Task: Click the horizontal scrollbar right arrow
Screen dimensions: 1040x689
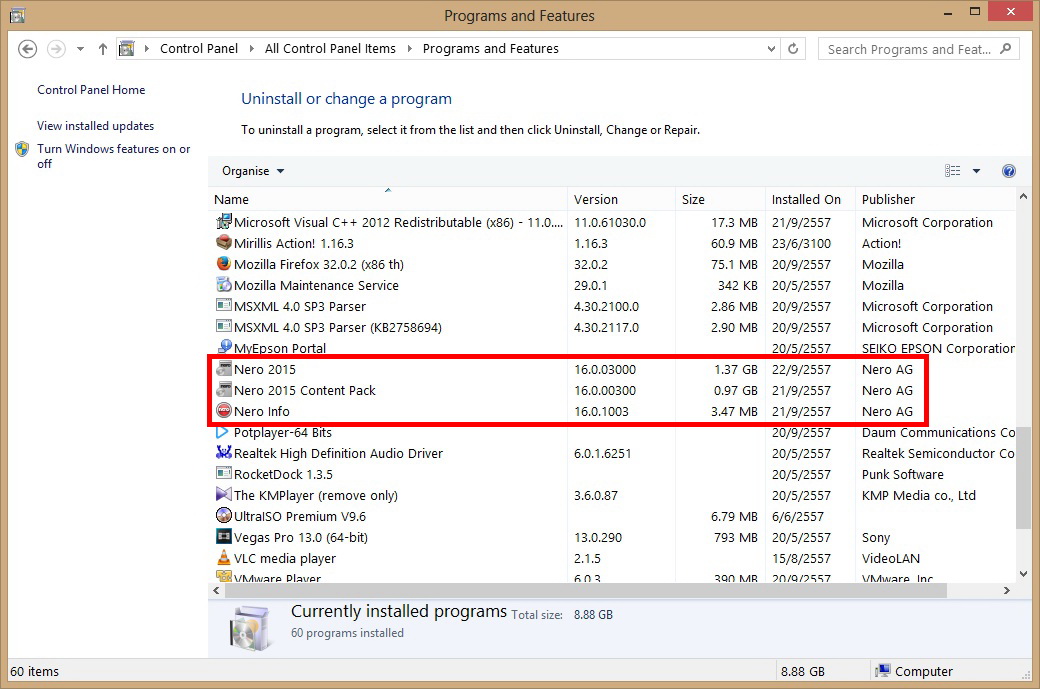Action: 1006,590
